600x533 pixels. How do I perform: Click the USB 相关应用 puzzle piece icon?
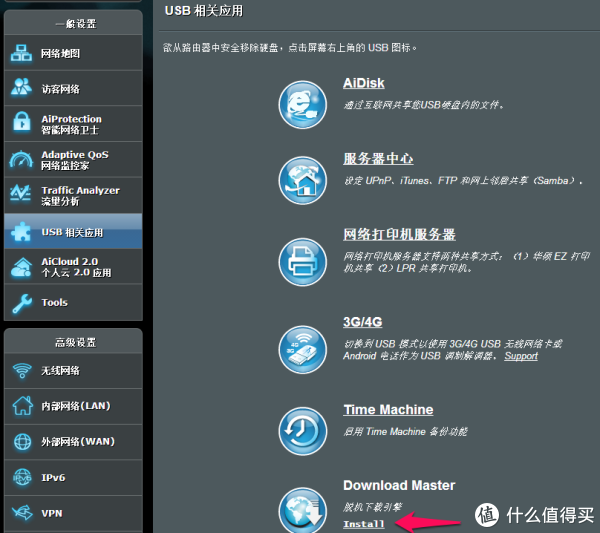(21, 232)
